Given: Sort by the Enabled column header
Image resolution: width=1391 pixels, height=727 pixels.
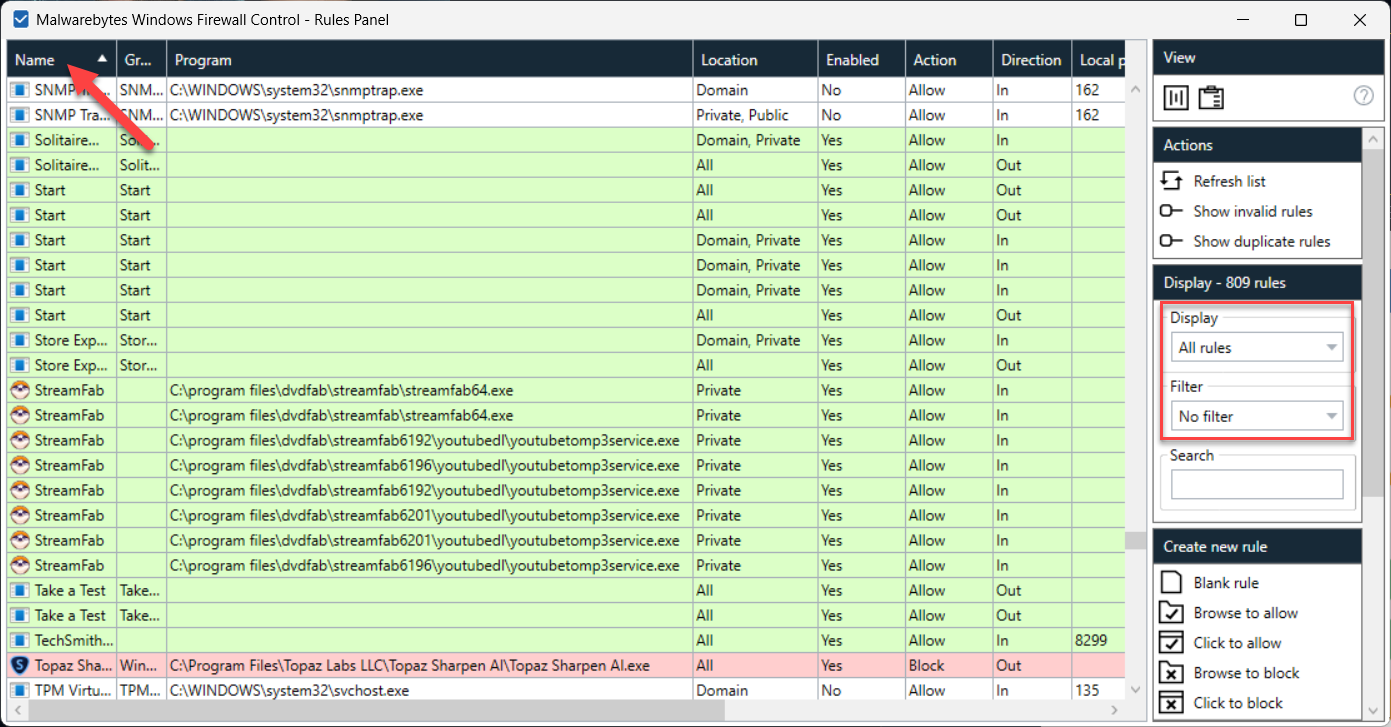Looking at the screenshot, I should coord(852,60).
